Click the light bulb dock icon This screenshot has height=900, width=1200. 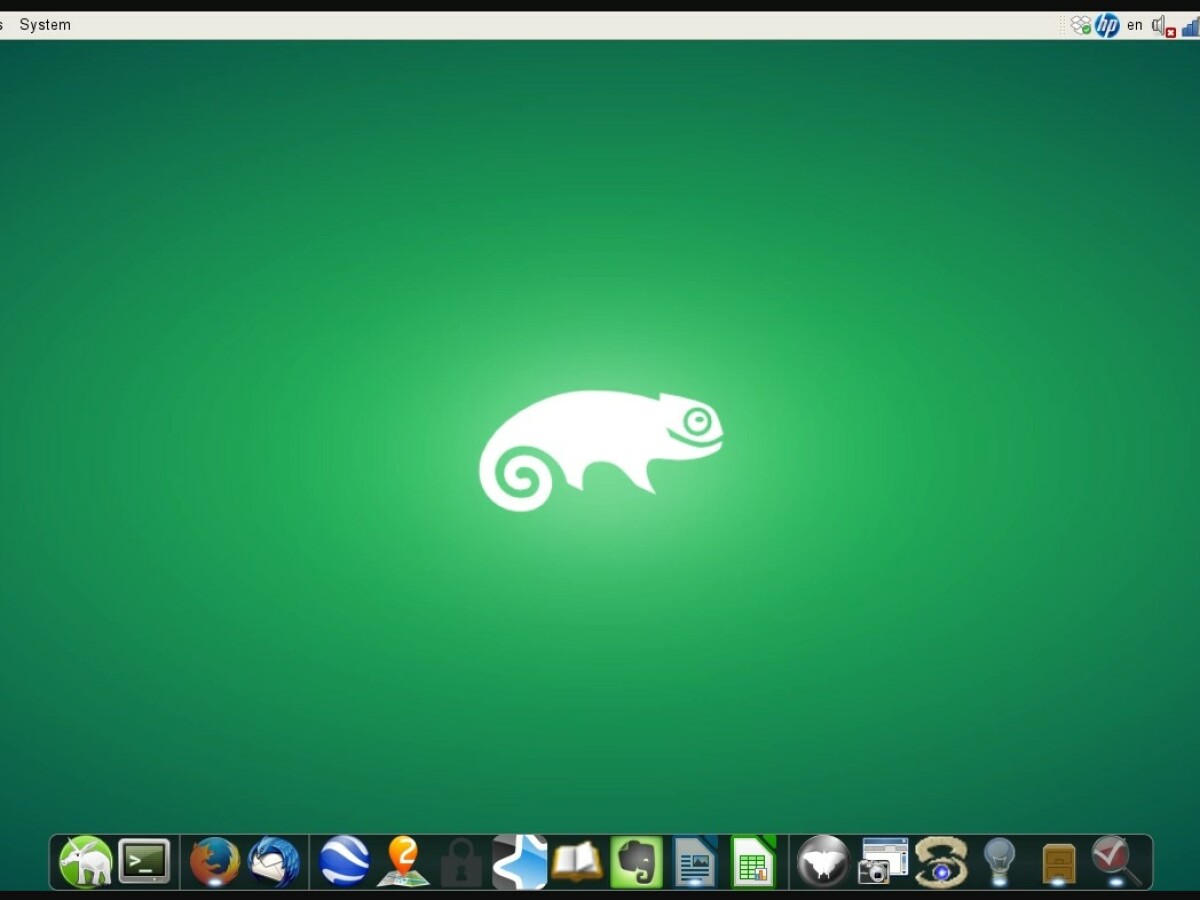[999, 862]
